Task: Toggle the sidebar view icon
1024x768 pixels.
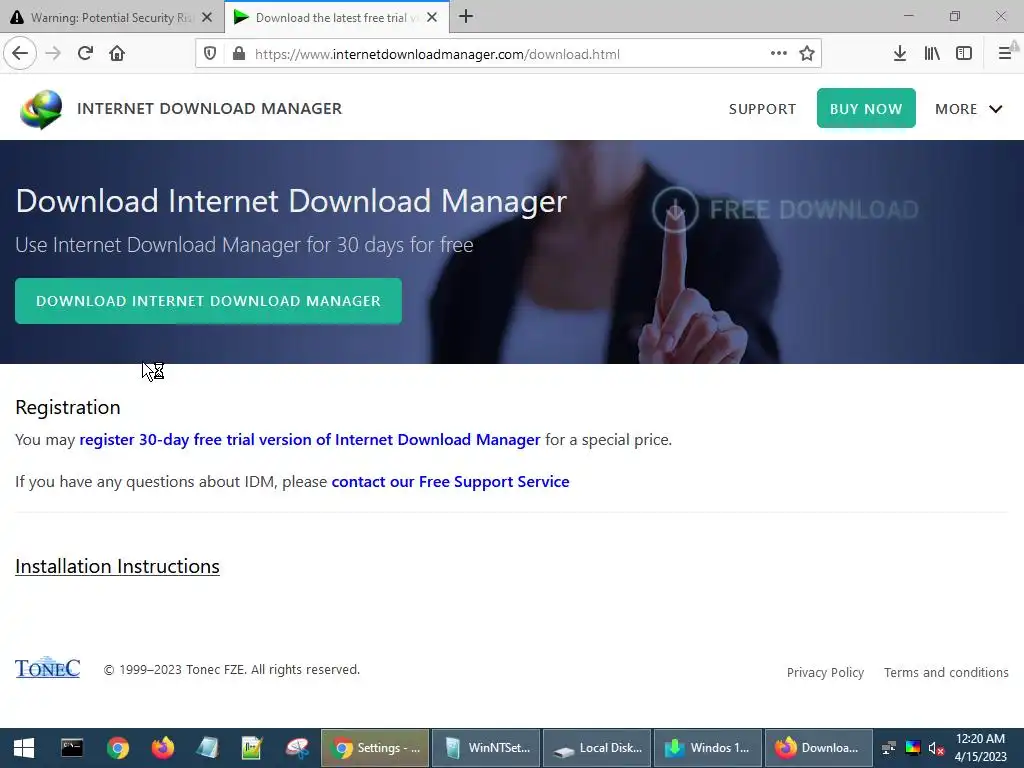Action: (964, 54)
